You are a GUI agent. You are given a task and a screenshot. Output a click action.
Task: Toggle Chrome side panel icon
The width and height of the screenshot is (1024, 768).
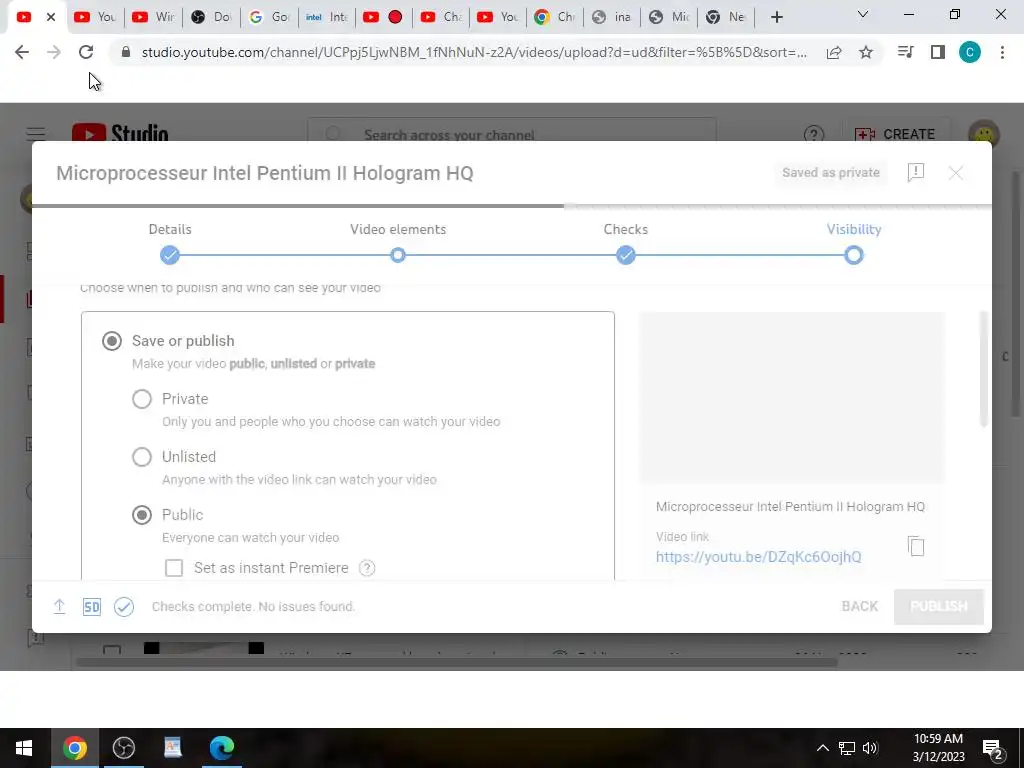[938, 52]
